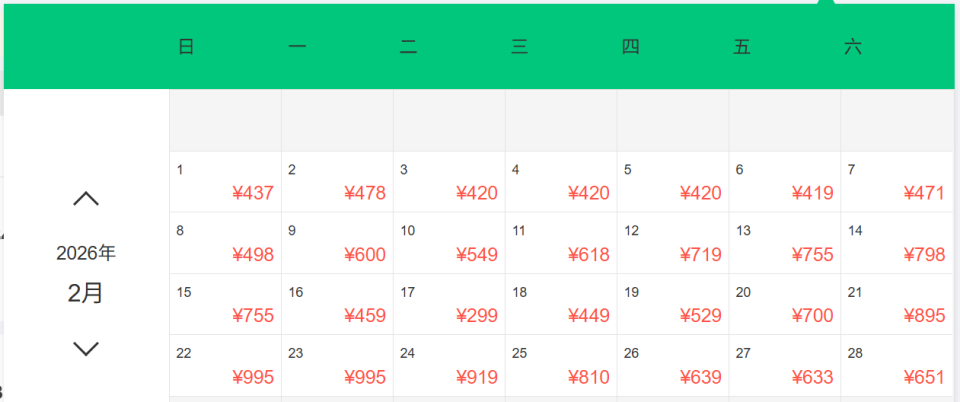Select February 18 priced ¥449

tap(561, 304)
